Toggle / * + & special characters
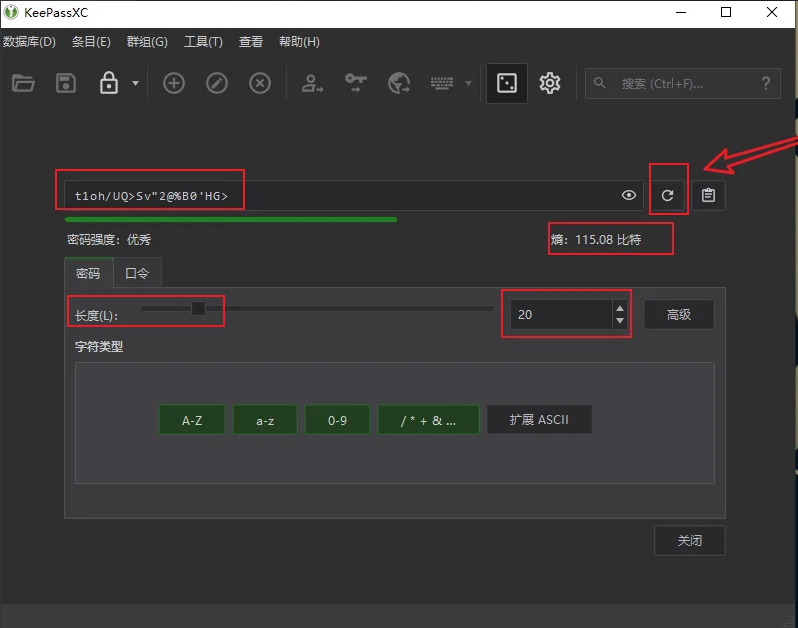The width and height of the screenshot is (798, 628). tap(428, 420)
